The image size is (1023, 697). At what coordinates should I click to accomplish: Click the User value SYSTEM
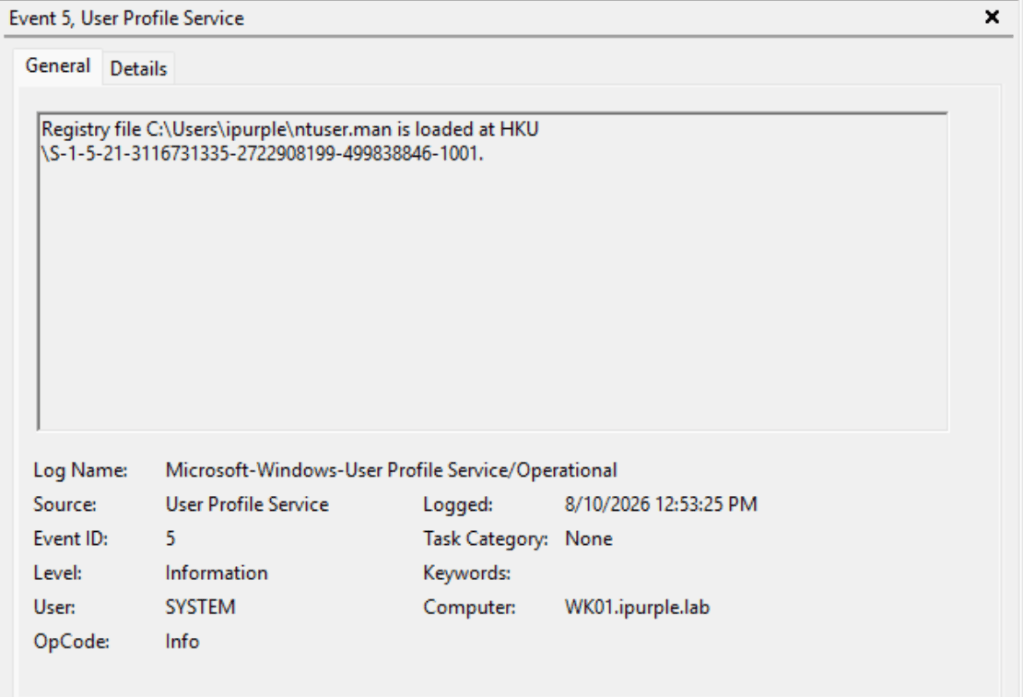[x=200, y=607]
